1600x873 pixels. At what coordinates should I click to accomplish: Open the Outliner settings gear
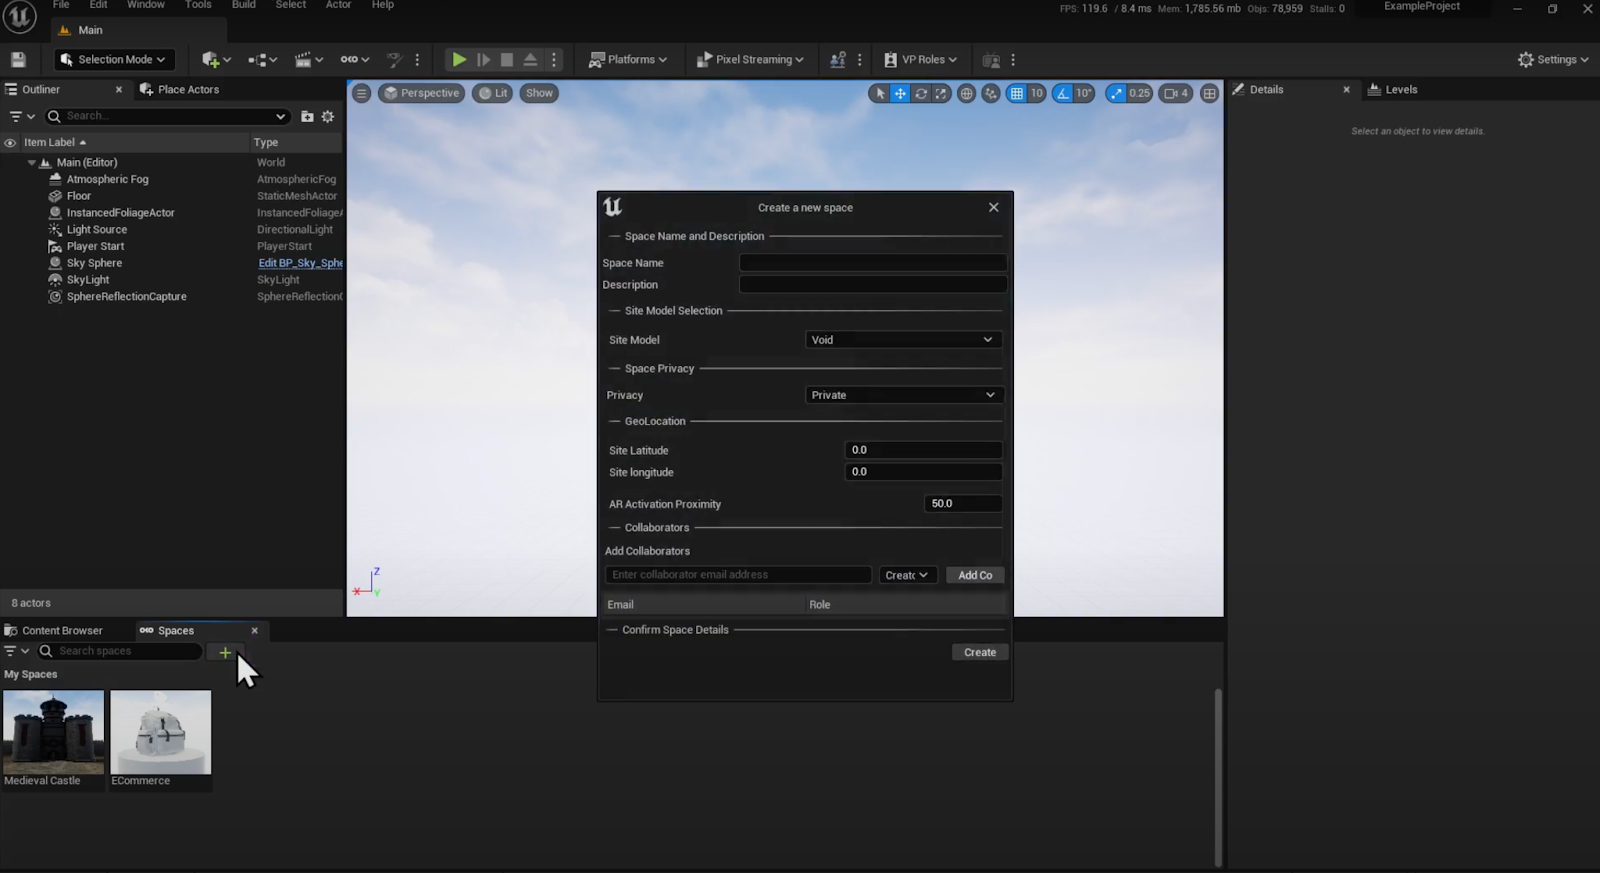tap(328, 117)
